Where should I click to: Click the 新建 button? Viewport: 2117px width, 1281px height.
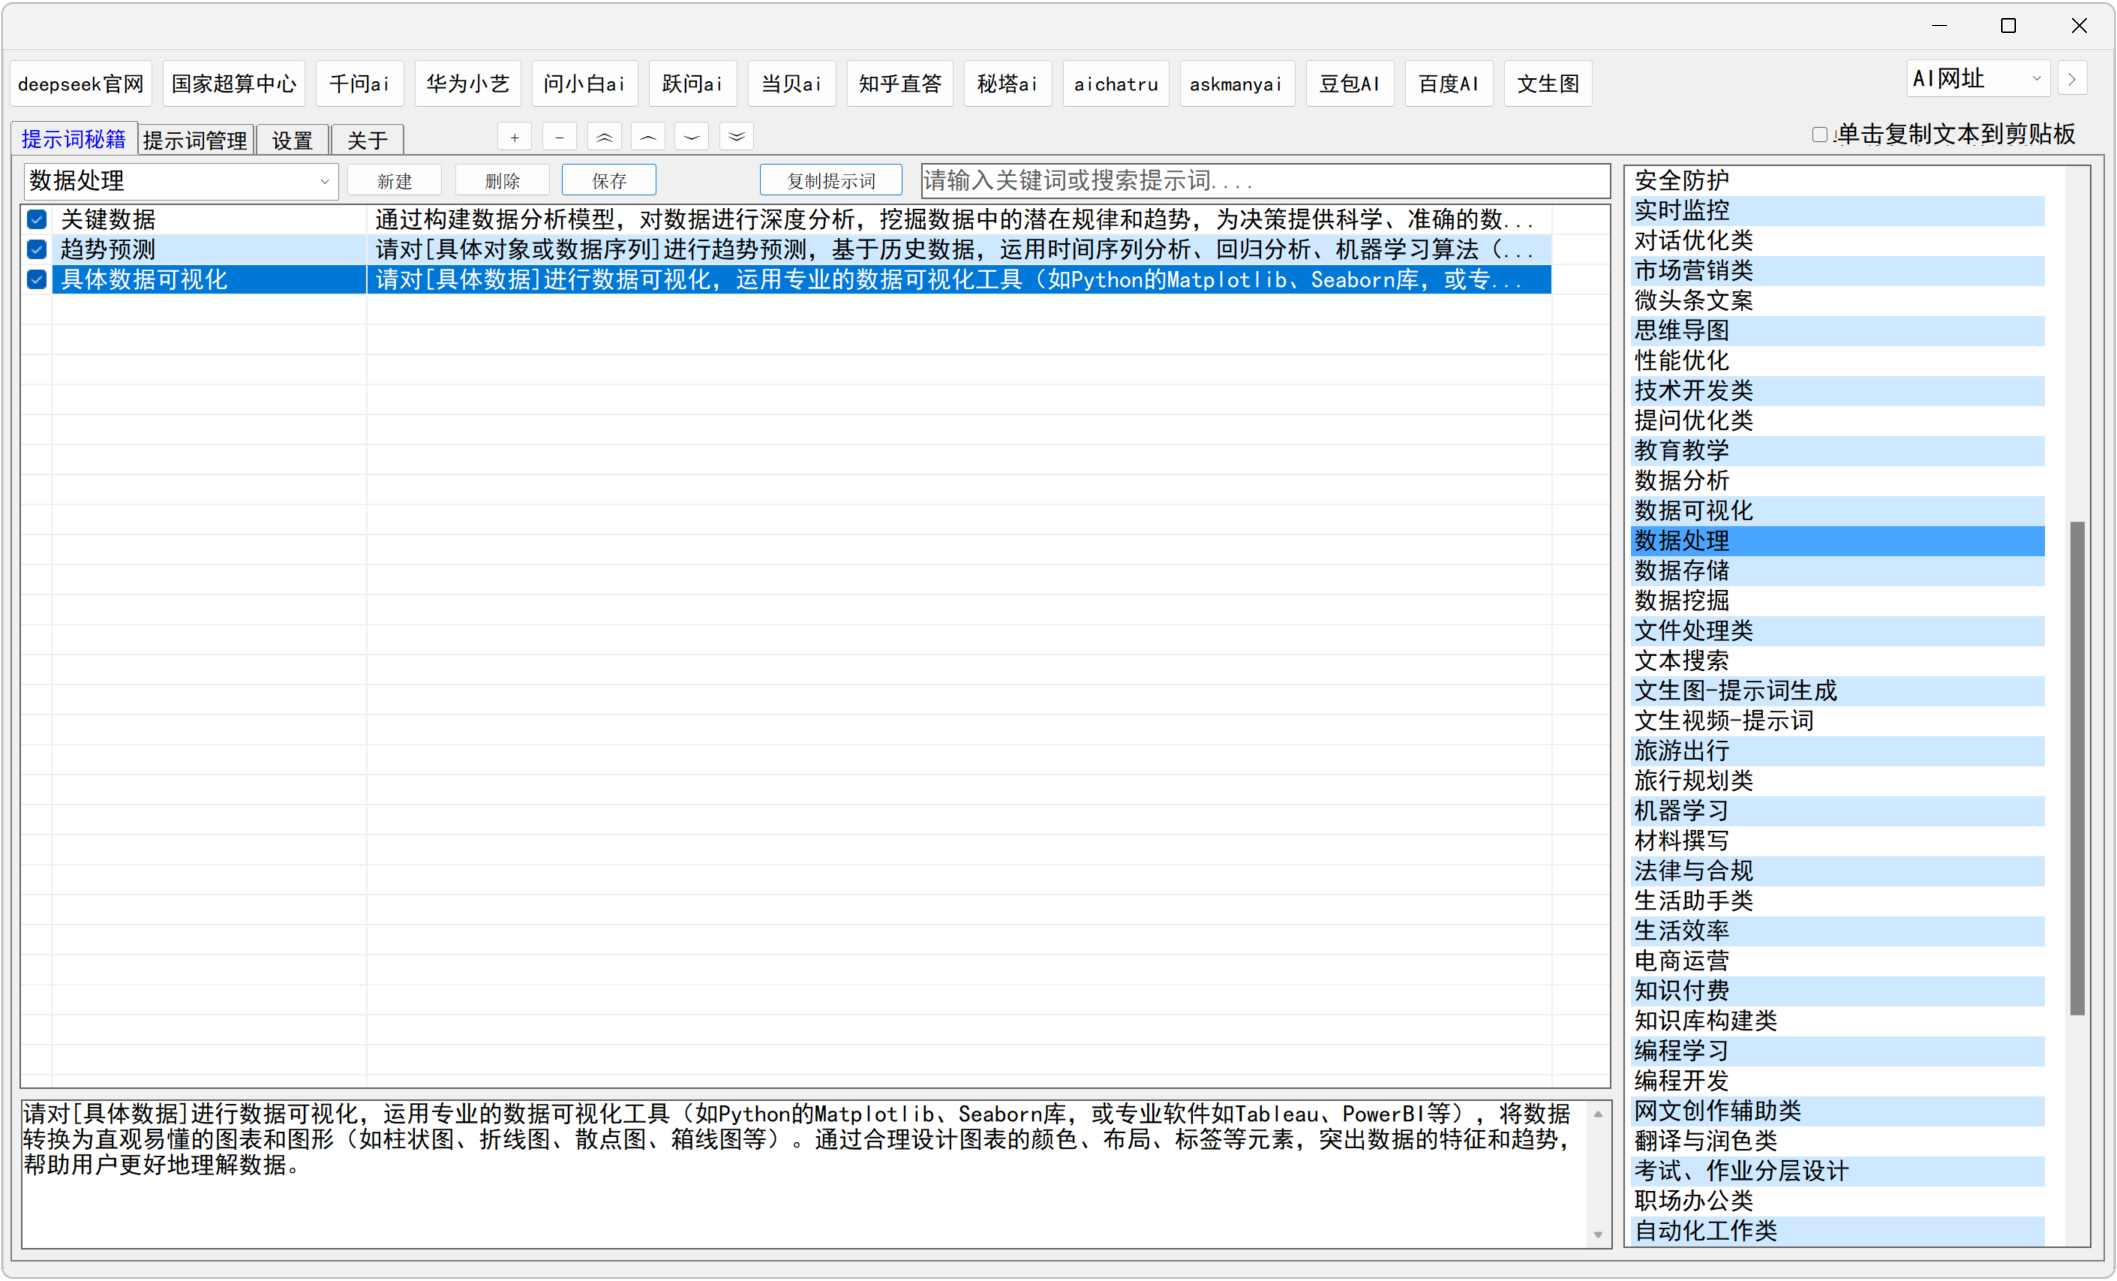[395, 181]
